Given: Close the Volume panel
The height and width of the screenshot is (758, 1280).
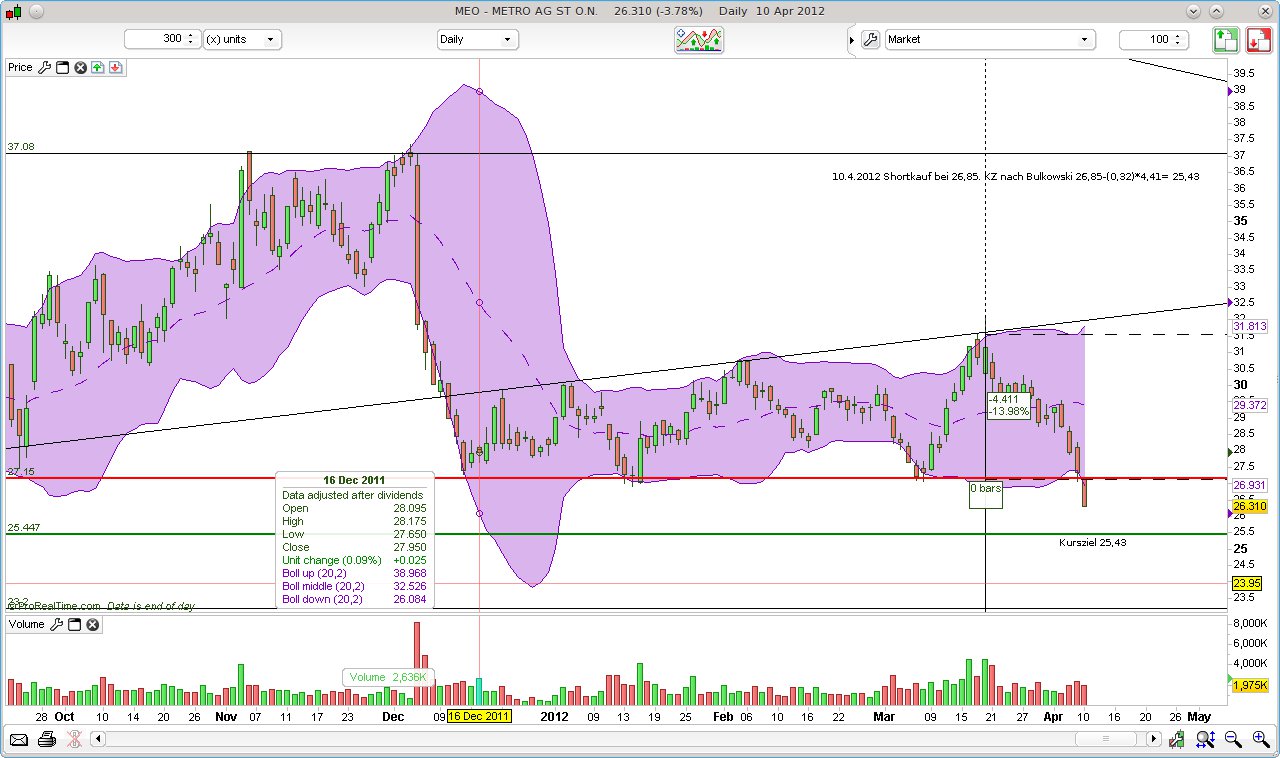Looking at the screenshot, I should [91, 624].
